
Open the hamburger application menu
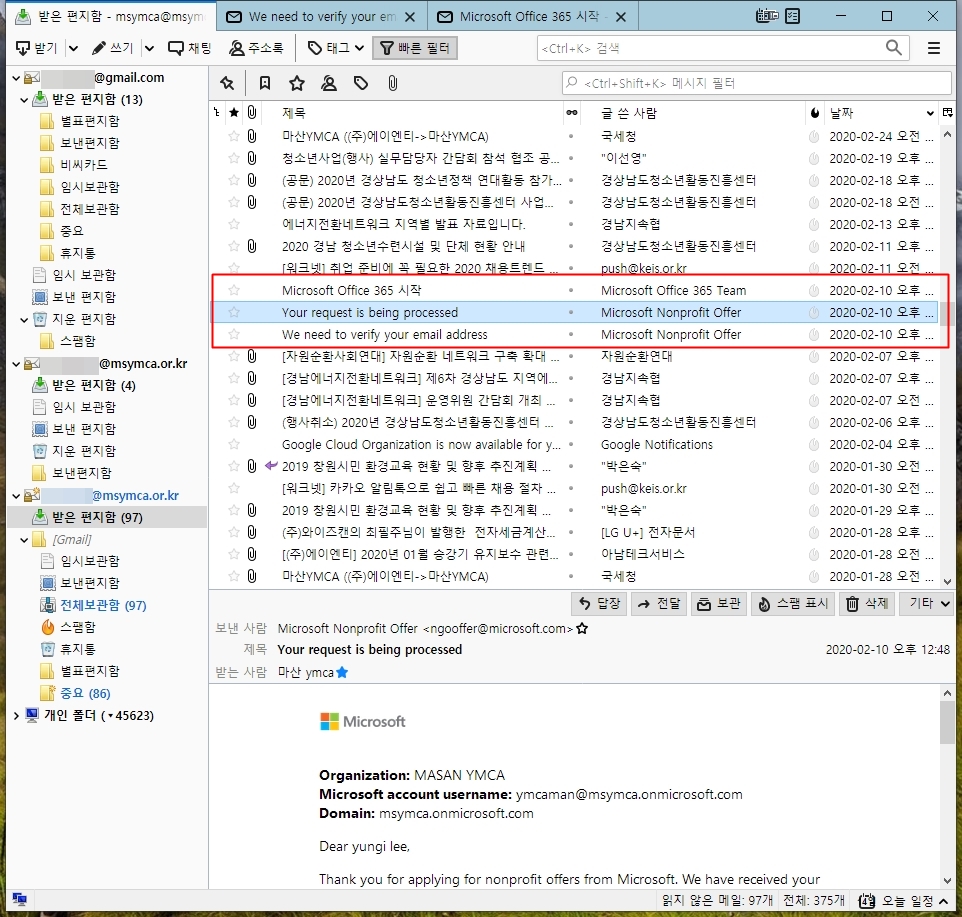click(x=934, y=48)
